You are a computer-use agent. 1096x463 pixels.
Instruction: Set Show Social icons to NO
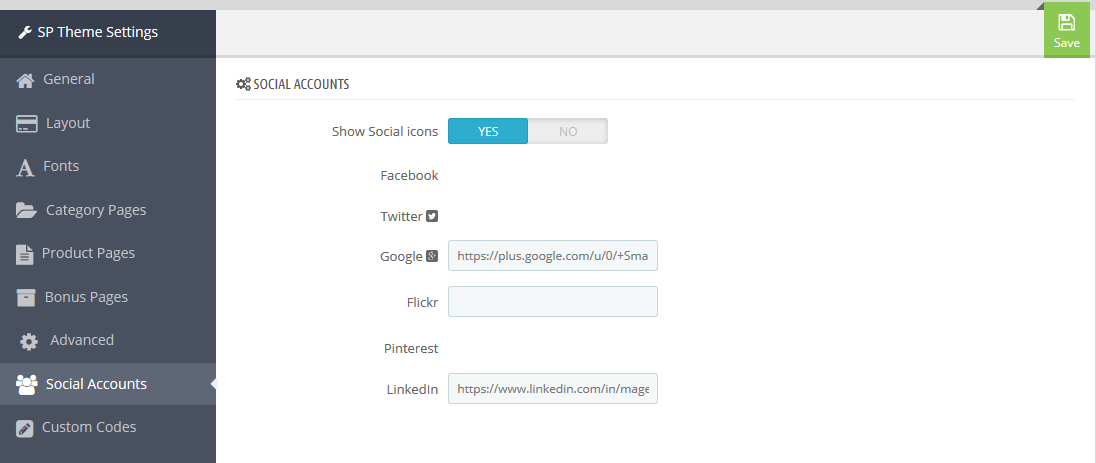pos(568,131)
